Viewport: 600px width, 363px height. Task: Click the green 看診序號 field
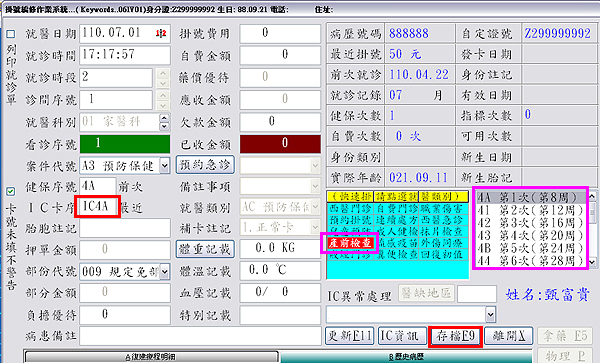point(125,143)
